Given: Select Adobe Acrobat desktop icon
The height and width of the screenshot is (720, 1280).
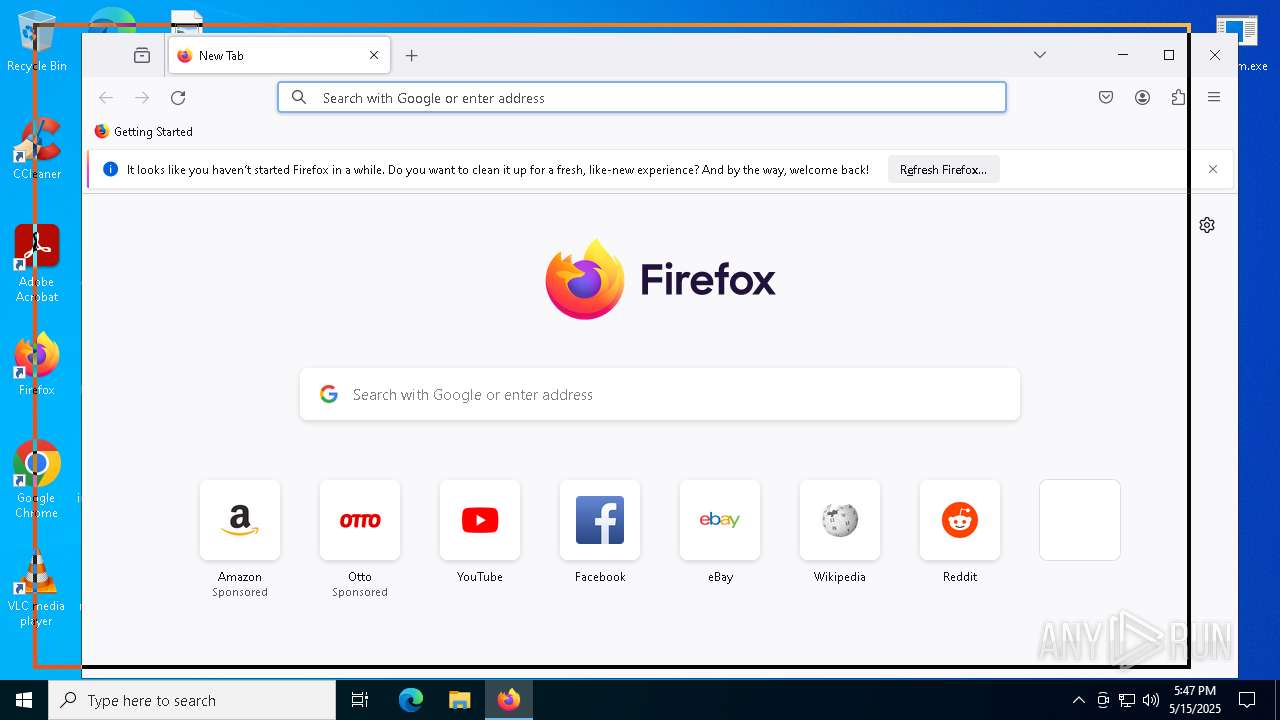Looking at the screenshot, I should tap(37, 264).
